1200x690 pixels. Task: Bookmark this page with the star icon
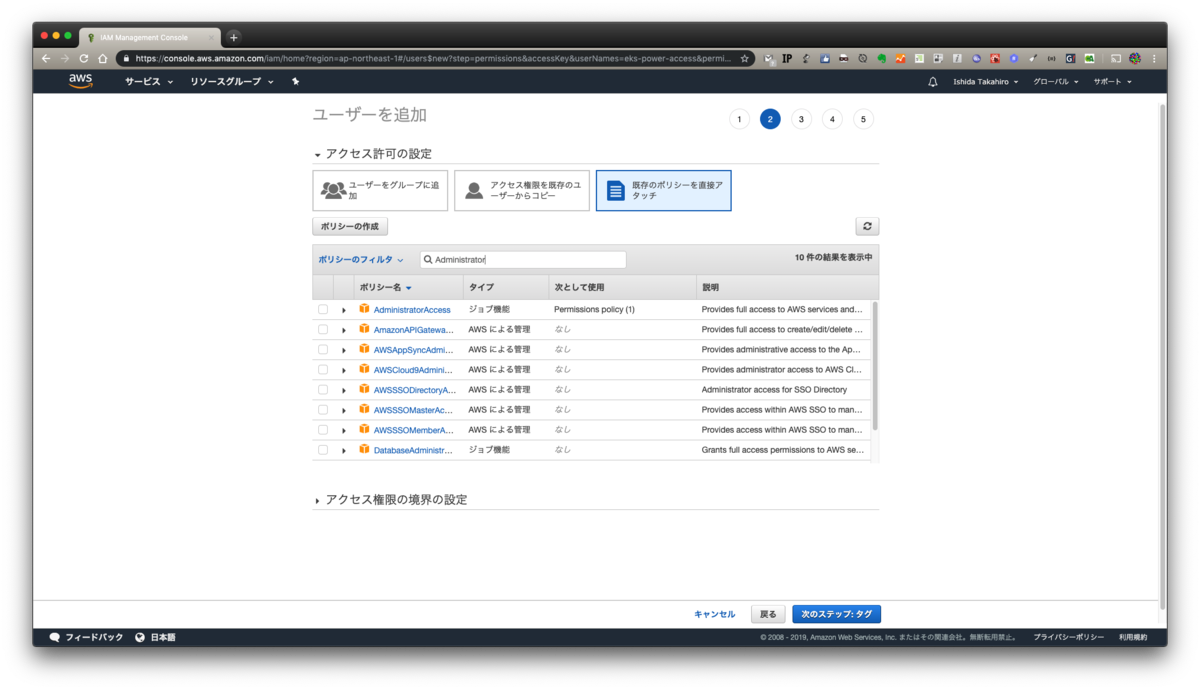pos(744,58)
